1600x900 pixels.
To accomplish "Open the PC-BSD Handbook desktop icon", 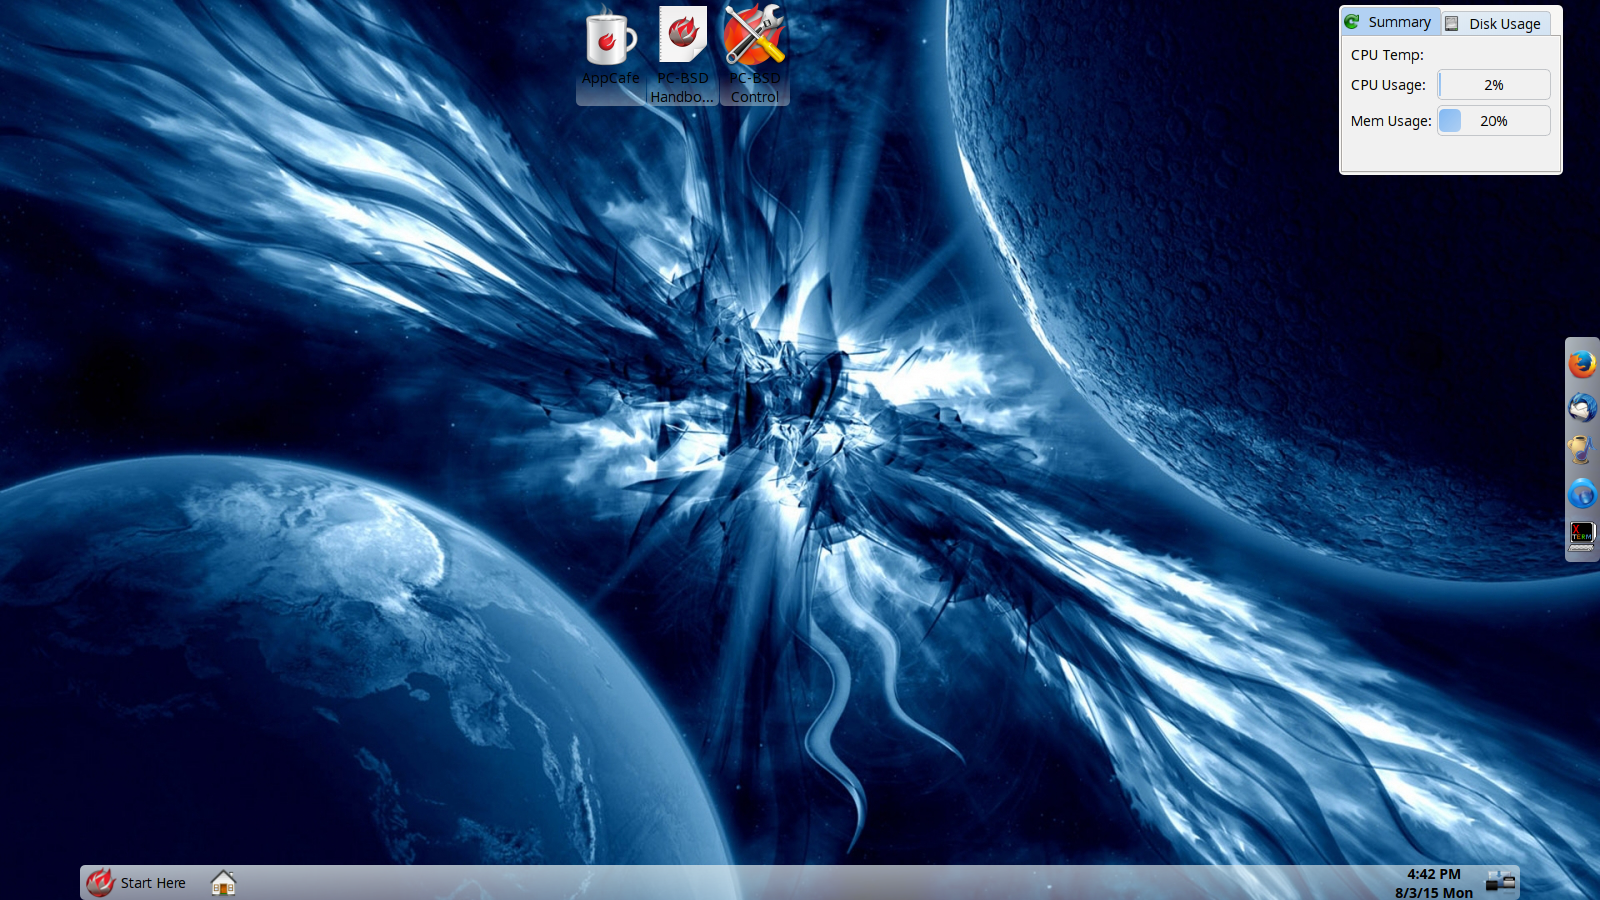I will tap(683, 55).
